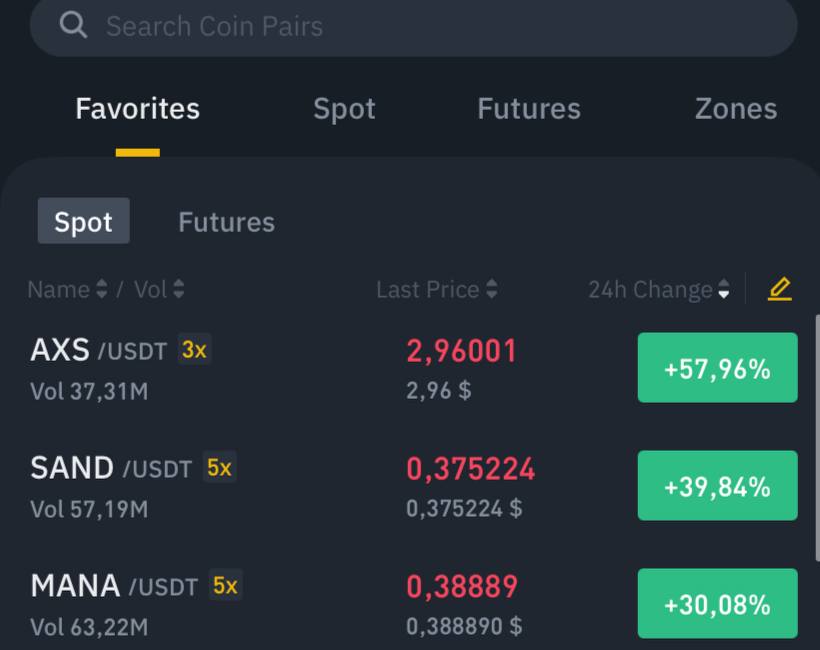Click the list scrollbar on right edge

[817, 437]
